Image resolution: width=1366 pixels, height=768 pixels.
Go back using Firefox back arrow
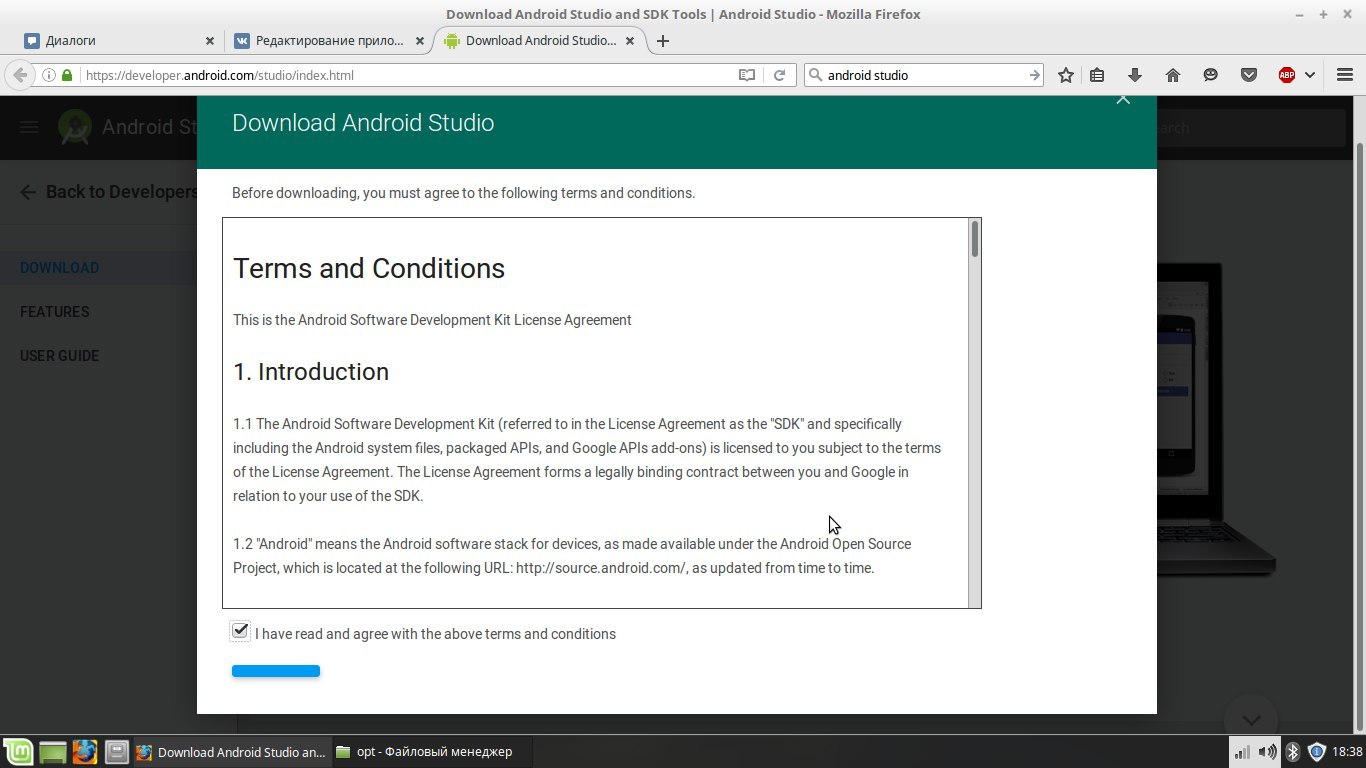[20, 75]
